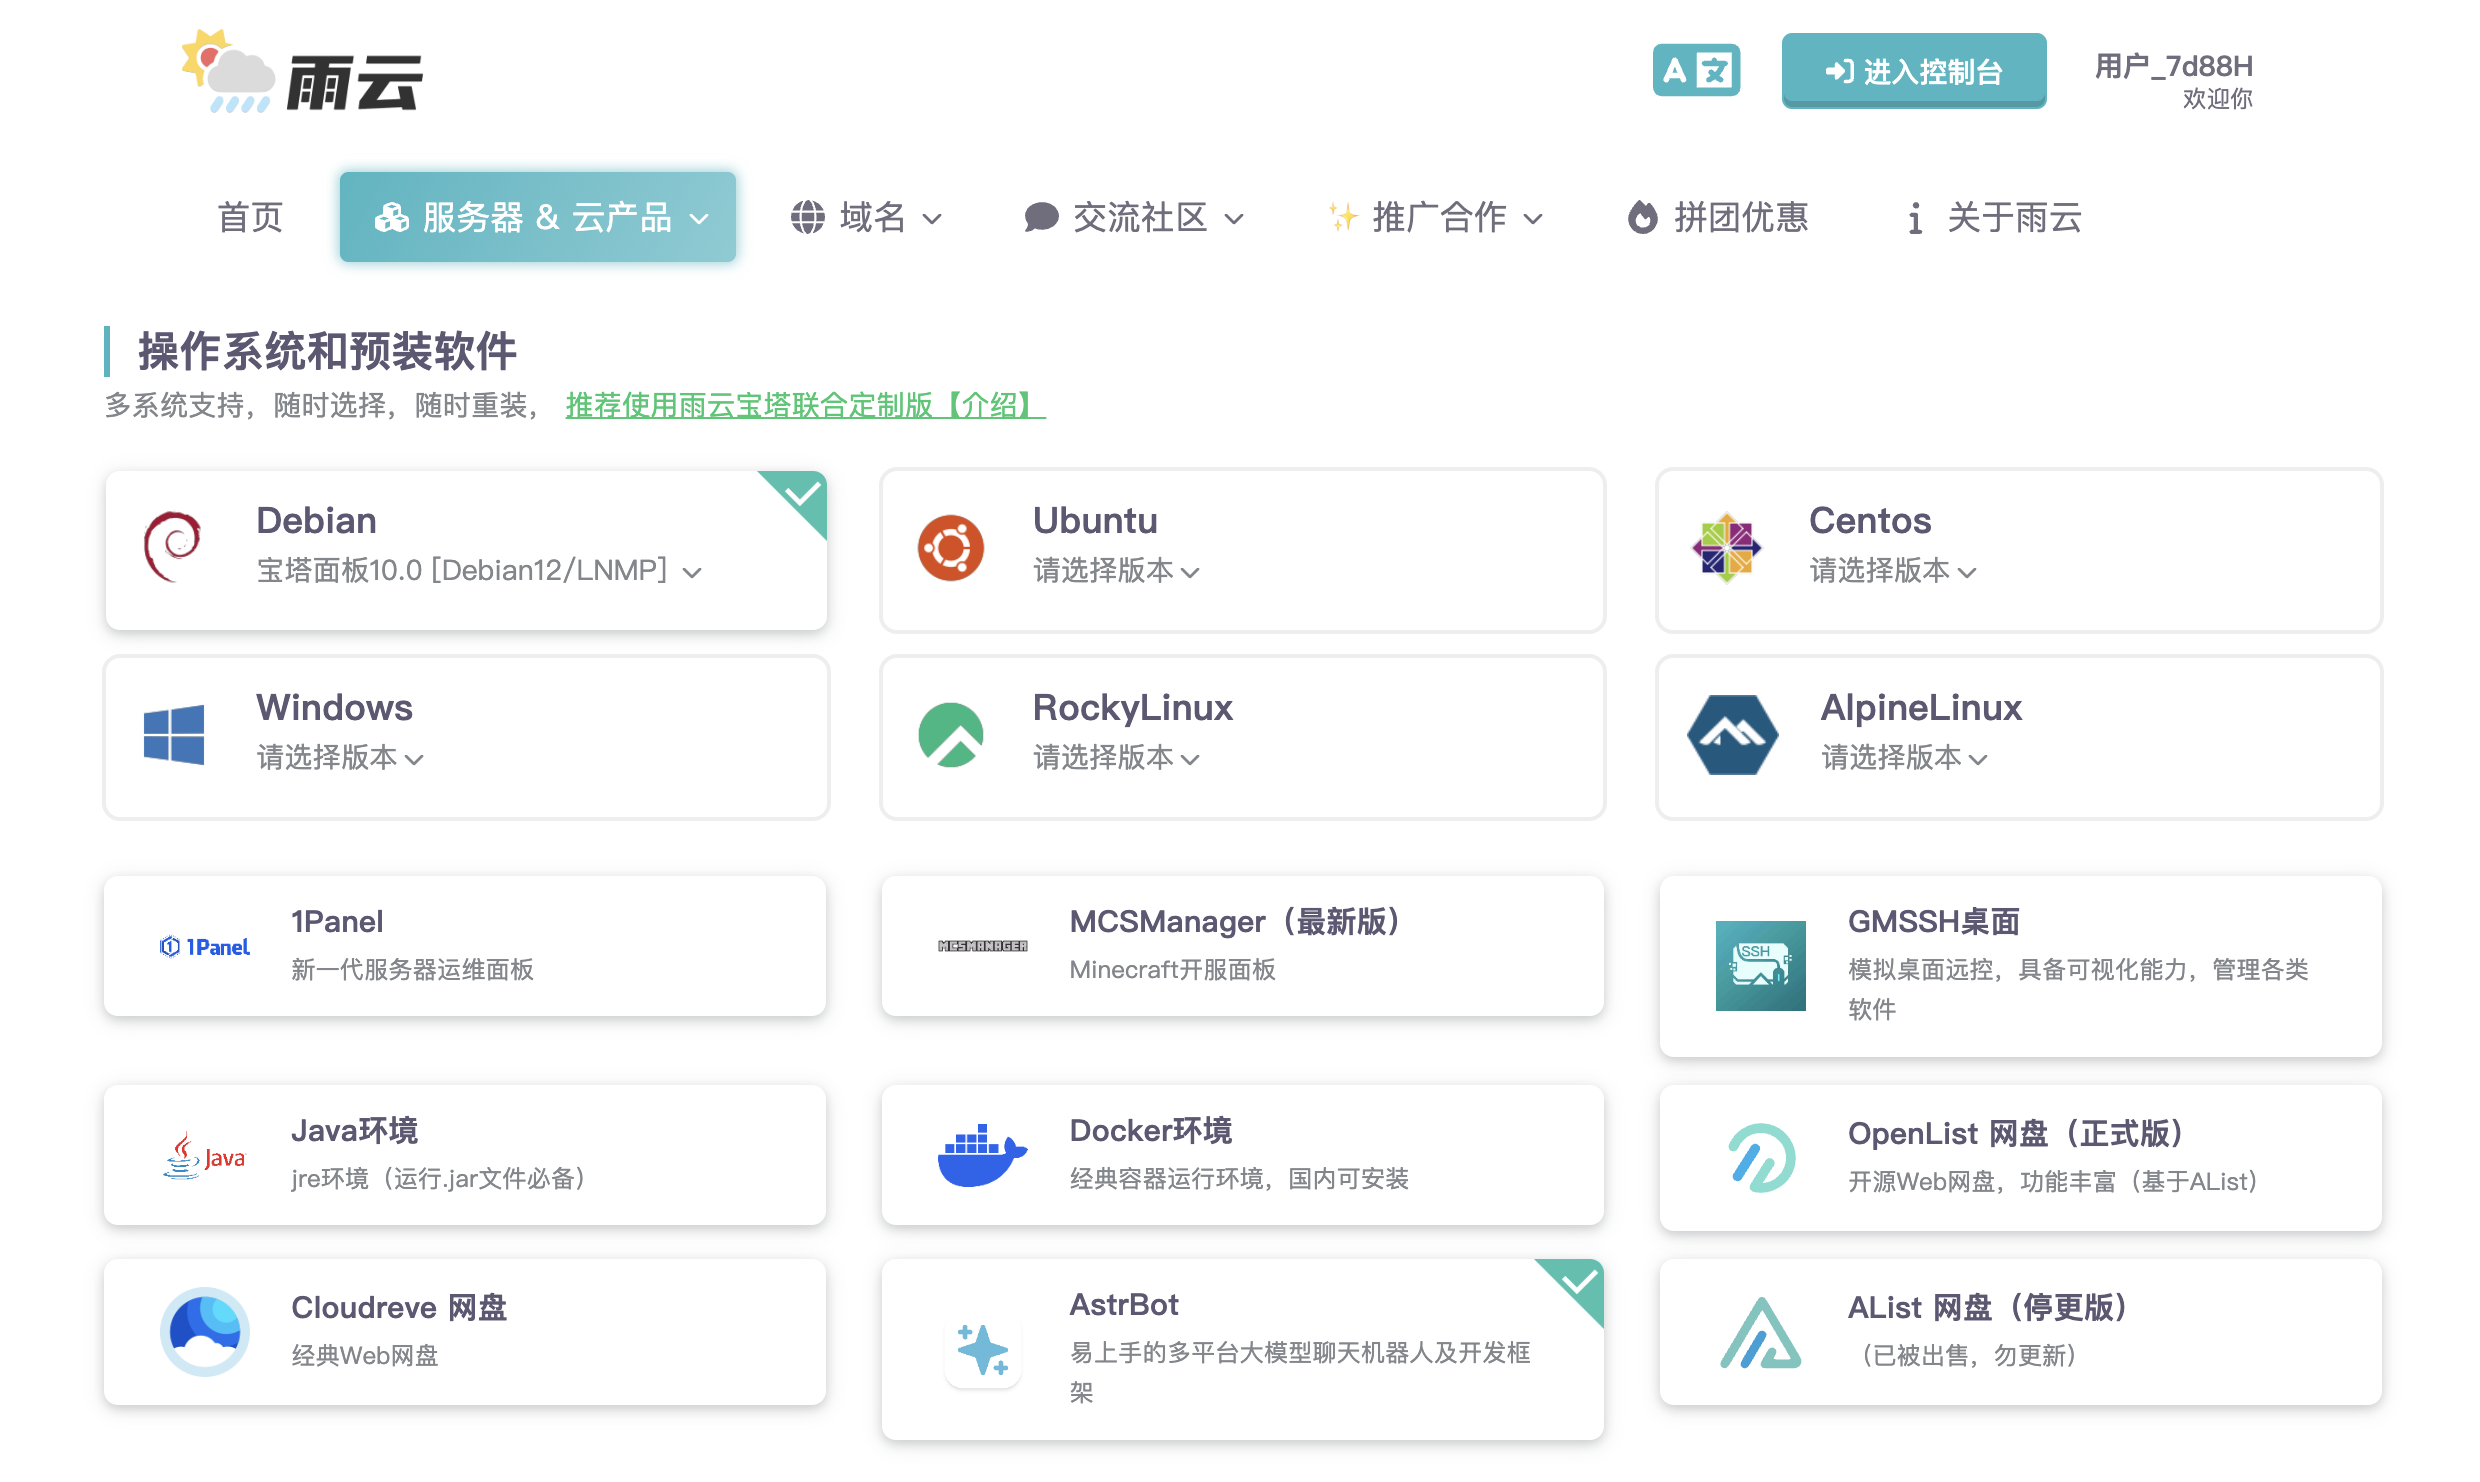Click the Windows logo icon

(x=174, y=735)
